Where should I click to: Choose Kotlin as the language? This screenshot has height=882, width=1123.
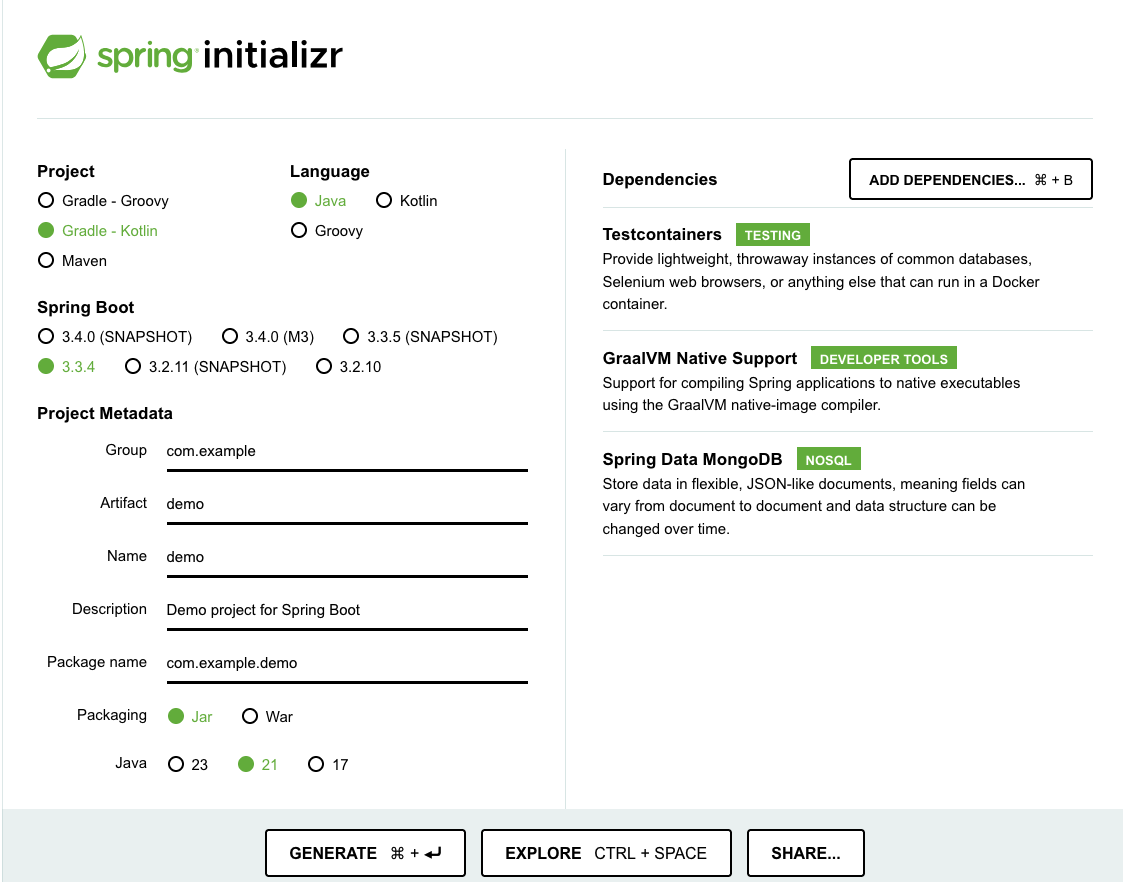coord(385,200)
